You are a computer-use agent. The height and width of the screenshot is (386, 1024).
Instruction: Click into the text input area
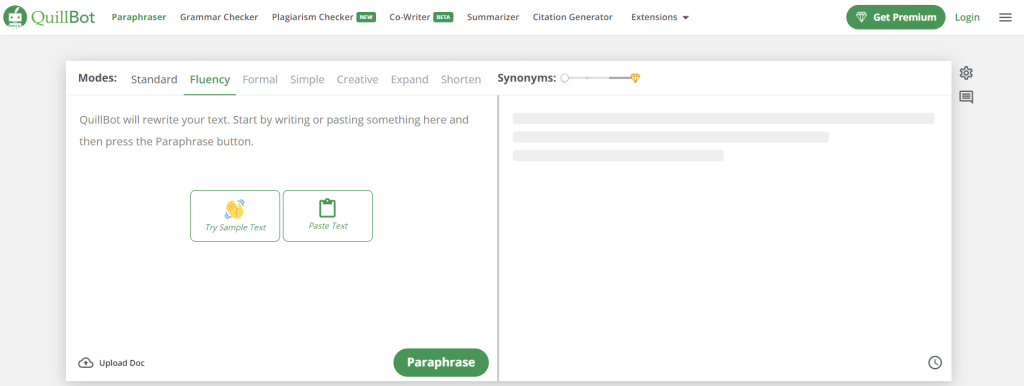coord(281,222)
